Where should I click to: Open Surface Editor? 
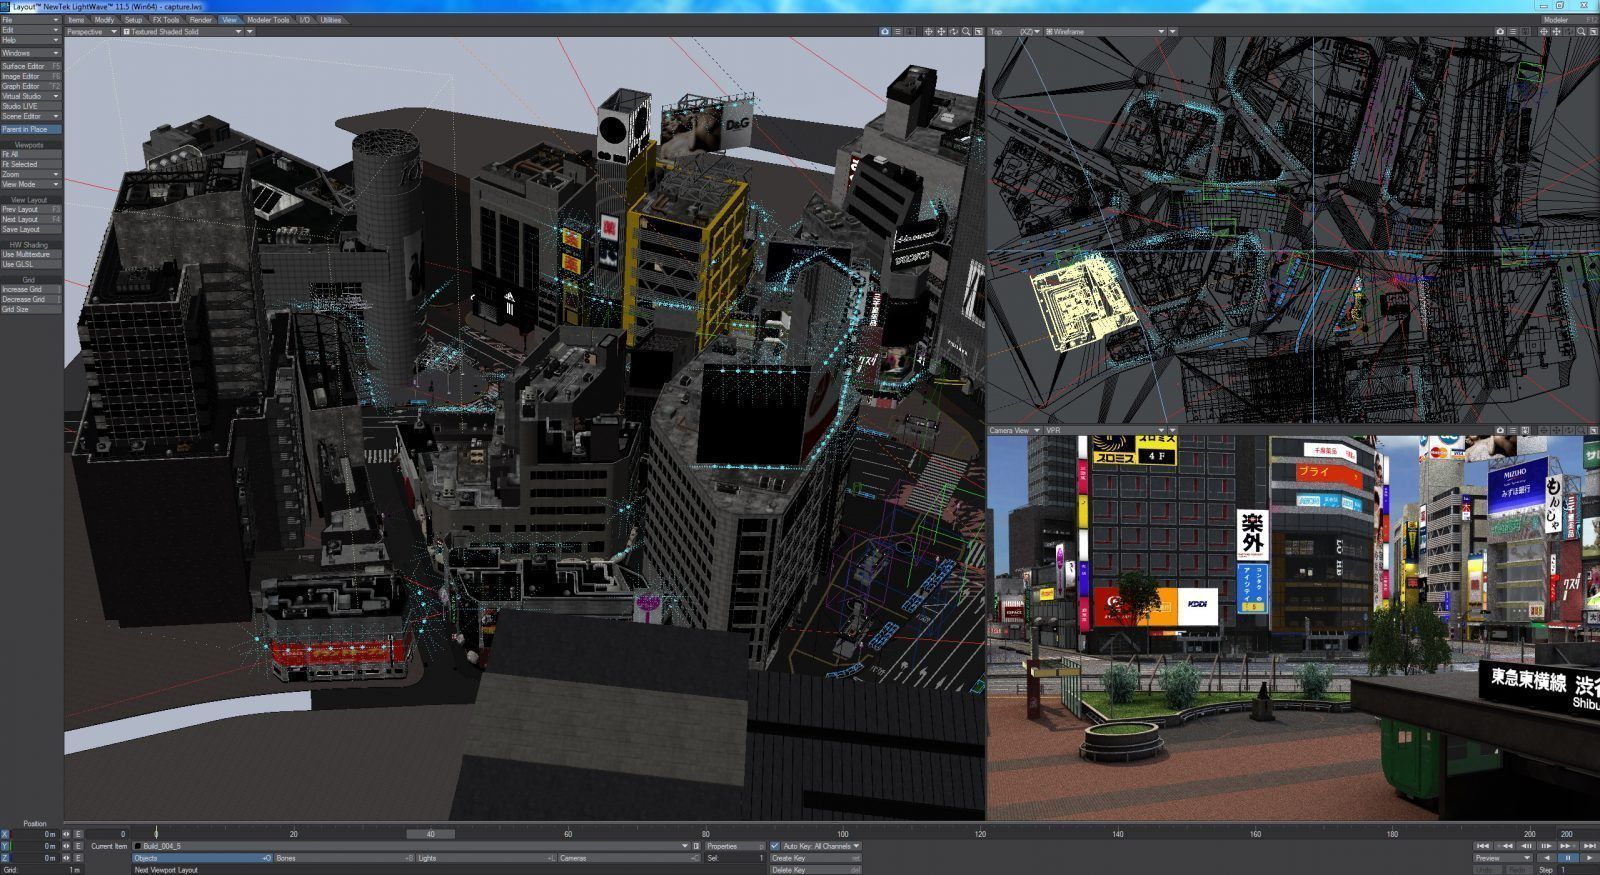point(31,66)
